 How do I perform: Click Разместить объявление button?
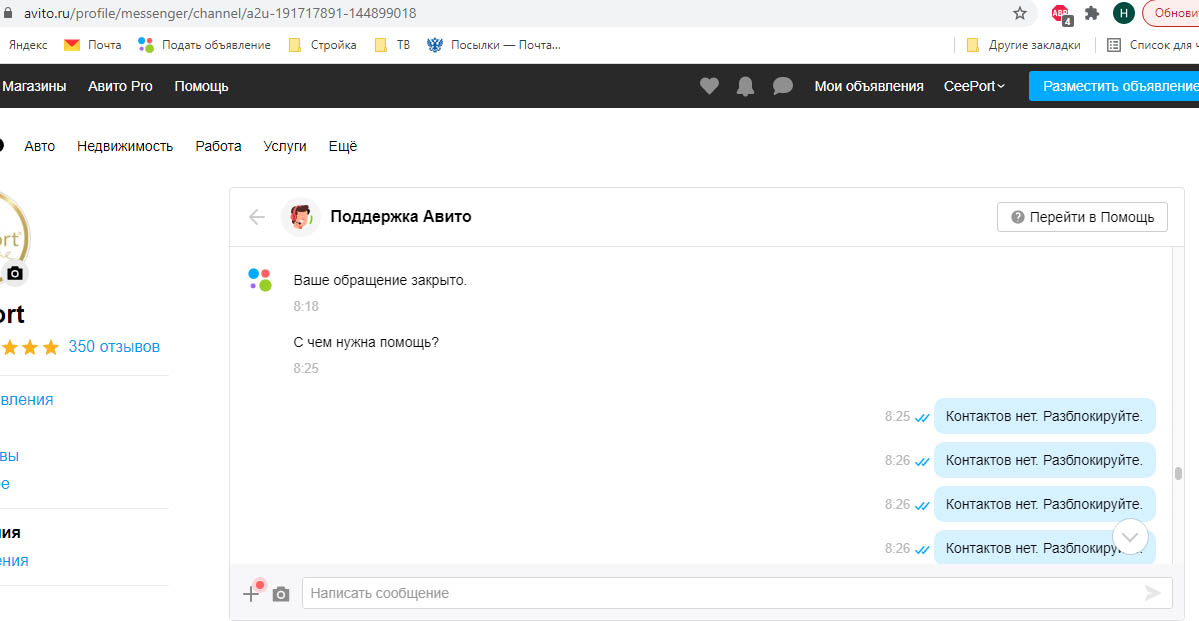tap(1114, 86)
